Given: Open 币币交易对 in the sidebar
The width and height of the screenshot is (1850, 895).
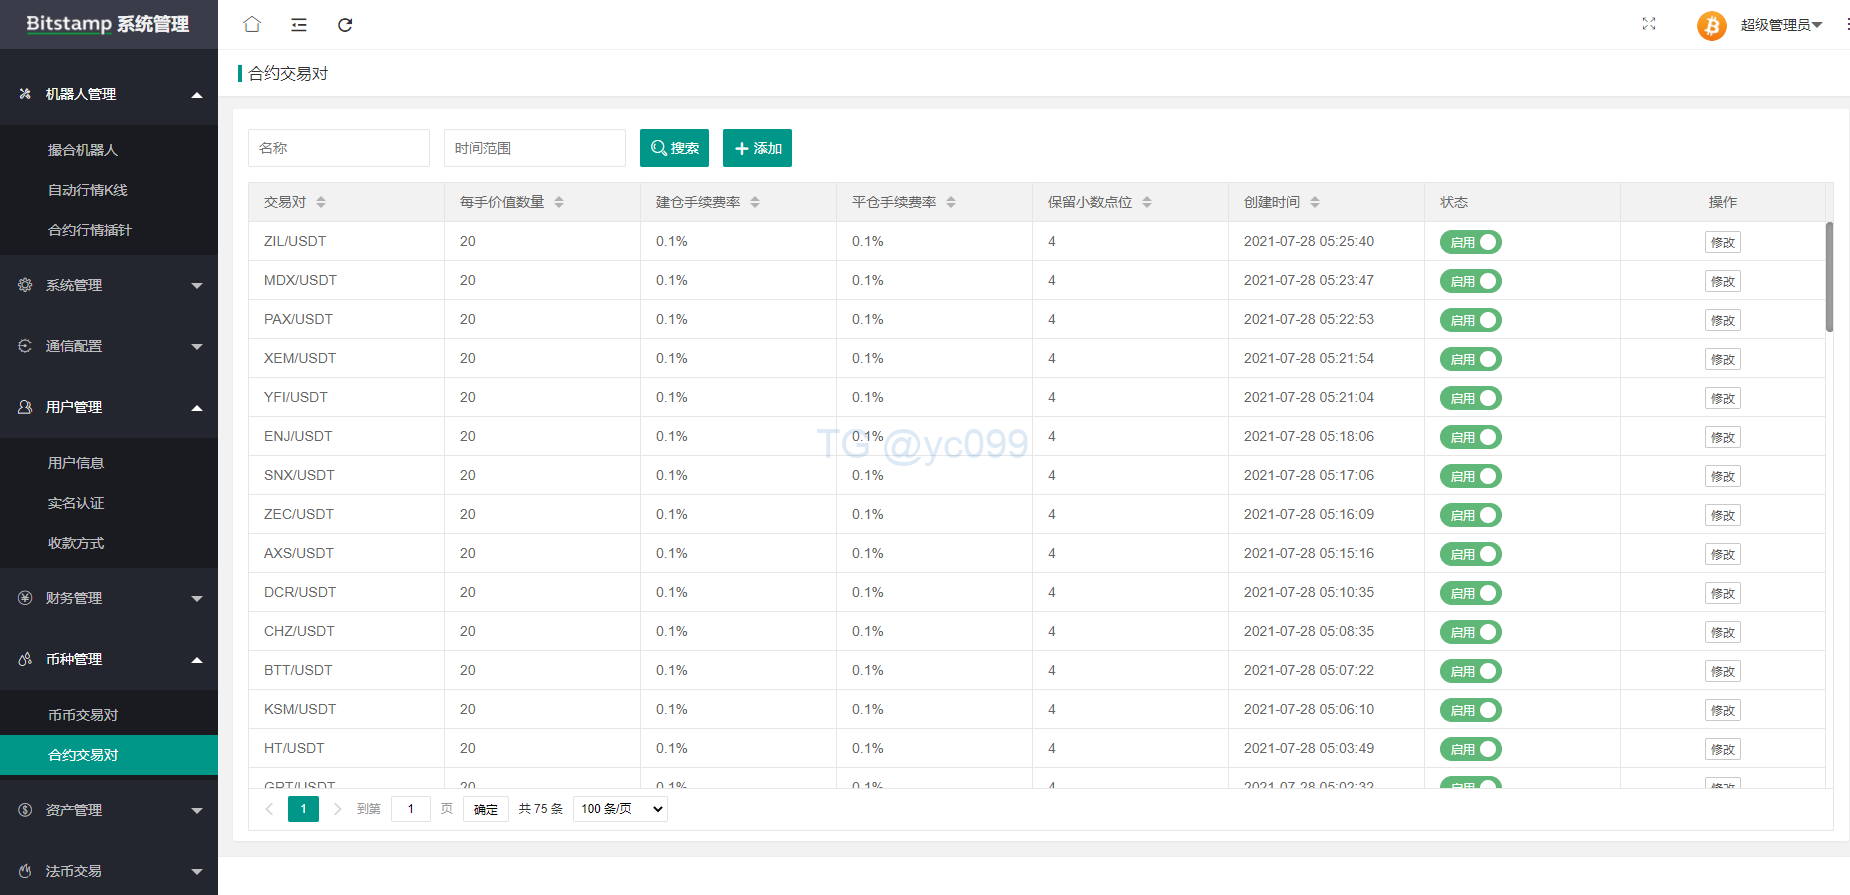Looking at the screenshot, I should (x=83, y=715).
